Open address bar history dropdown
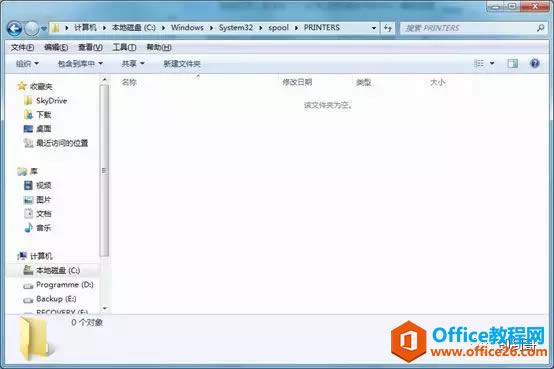The height and width of the screenshot is (369, 554). 374,28
